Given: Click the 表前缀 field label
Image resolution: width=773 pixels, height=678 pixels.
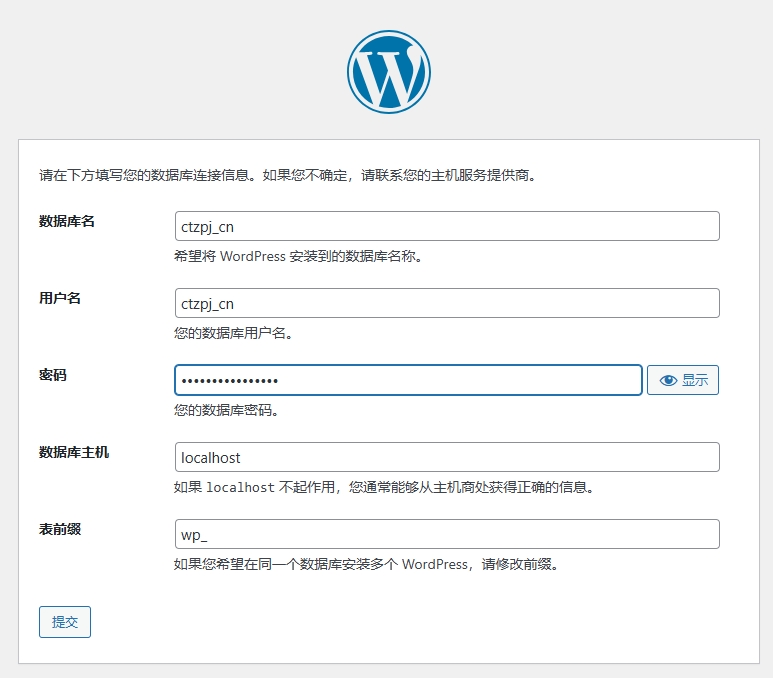Looking at the screenshot, I should point(60,529).
